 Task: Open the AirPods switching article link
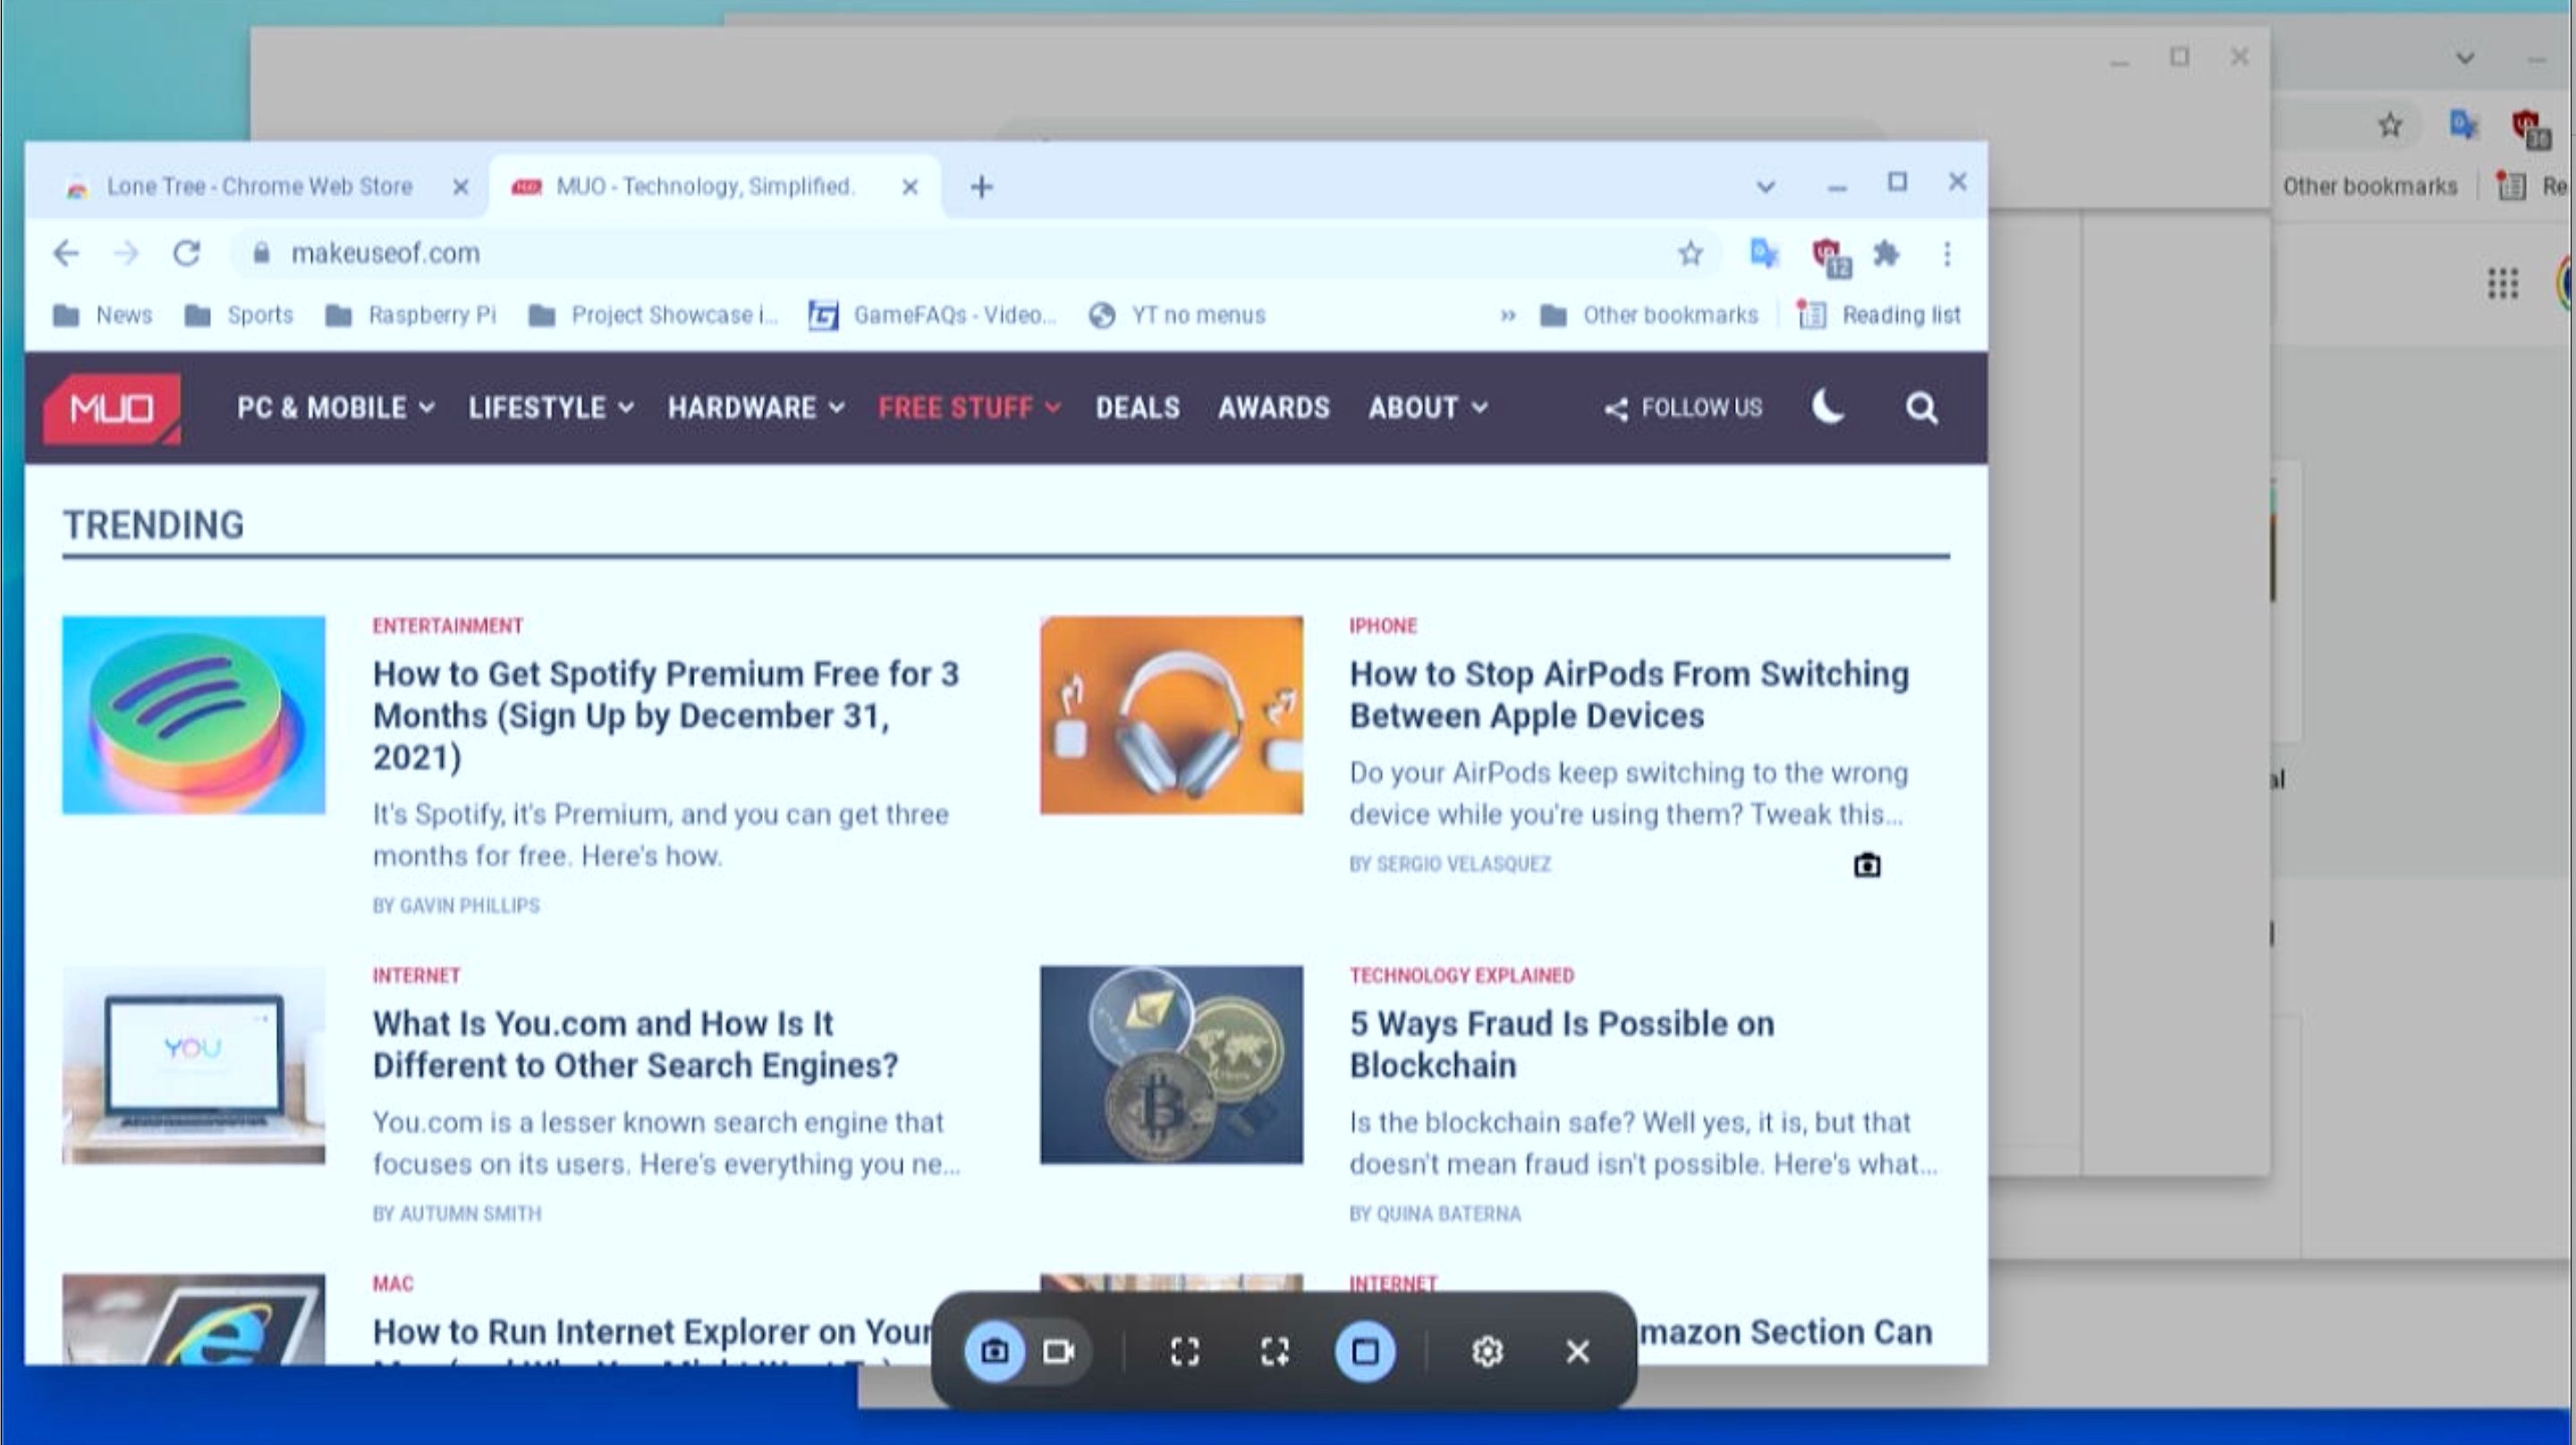click(1628, 693)
